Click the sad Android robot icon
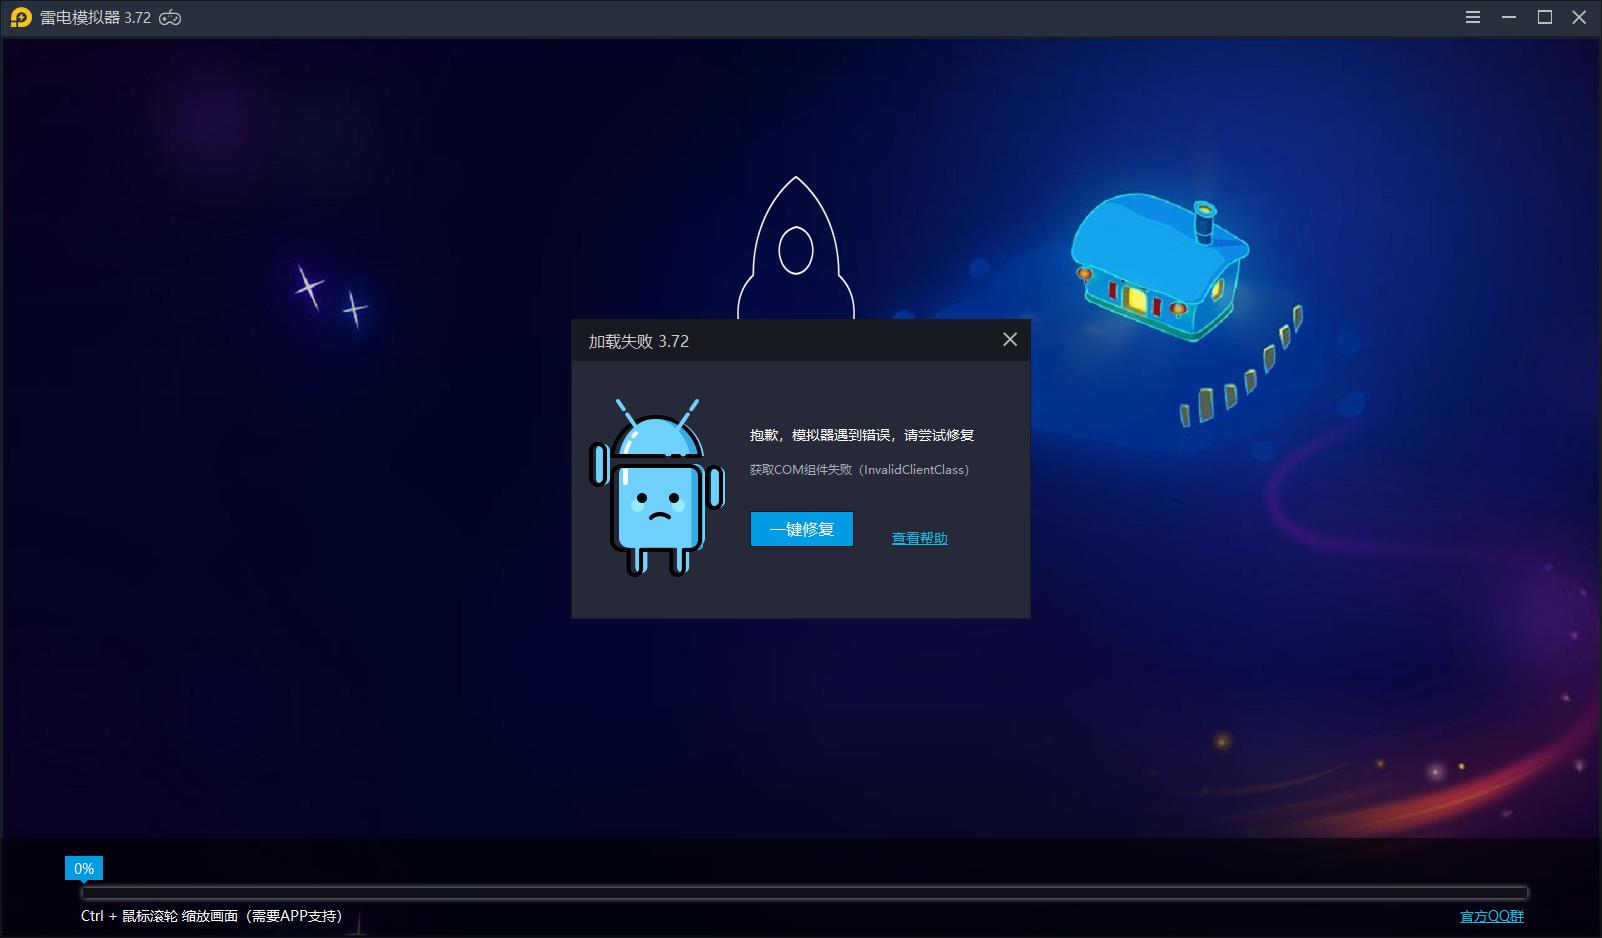The height and width of the screenshot is (938, 1602). [656, 488]
